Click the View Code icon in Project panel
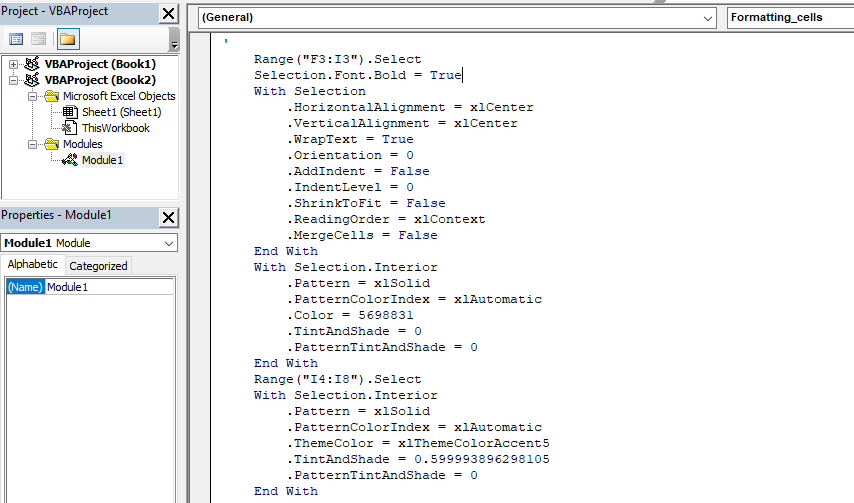The image size is (854, 503). pyautogui.click(x=16, y=39)
